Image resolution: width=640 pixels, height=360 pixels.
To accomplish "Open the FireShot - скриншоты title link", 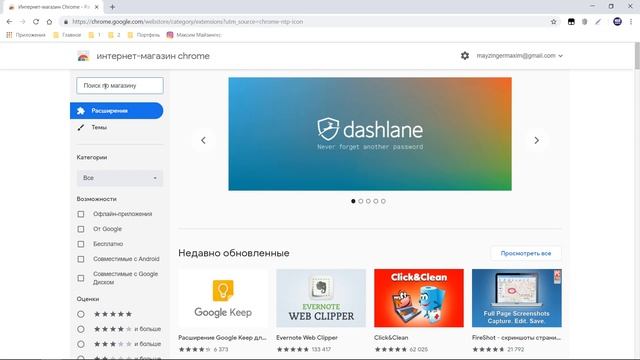I will [x=516, y=338].
